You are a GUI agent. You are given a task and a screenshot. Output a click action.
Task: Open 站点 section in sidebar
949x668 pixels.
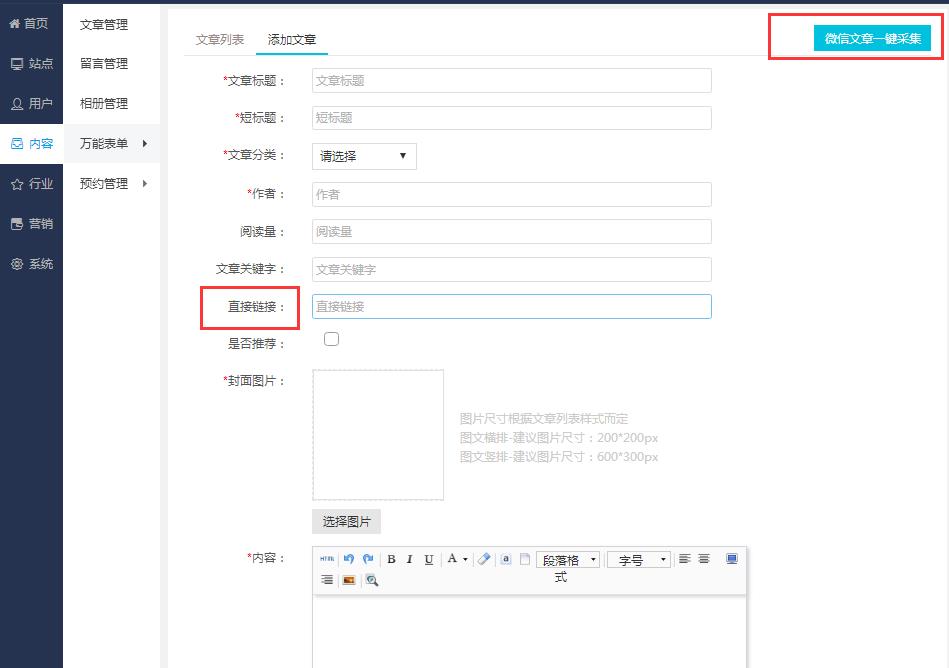click(x=31, y=64)
